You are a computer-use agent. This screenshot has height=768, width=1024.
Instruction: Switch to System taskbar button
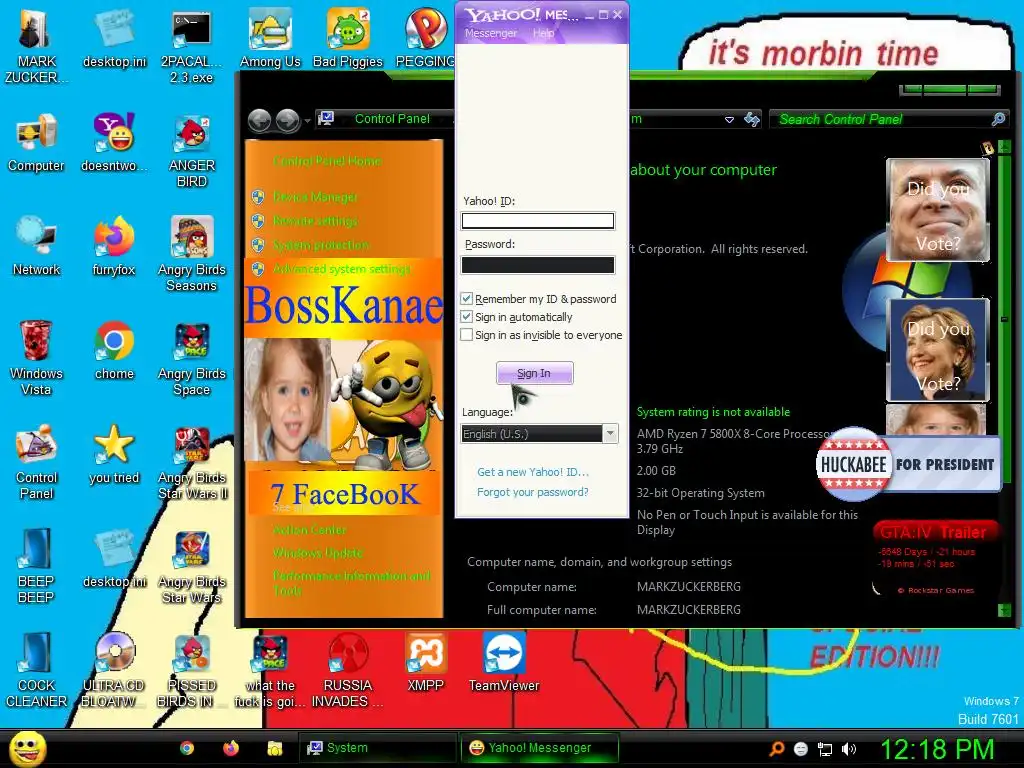point(377,748)
